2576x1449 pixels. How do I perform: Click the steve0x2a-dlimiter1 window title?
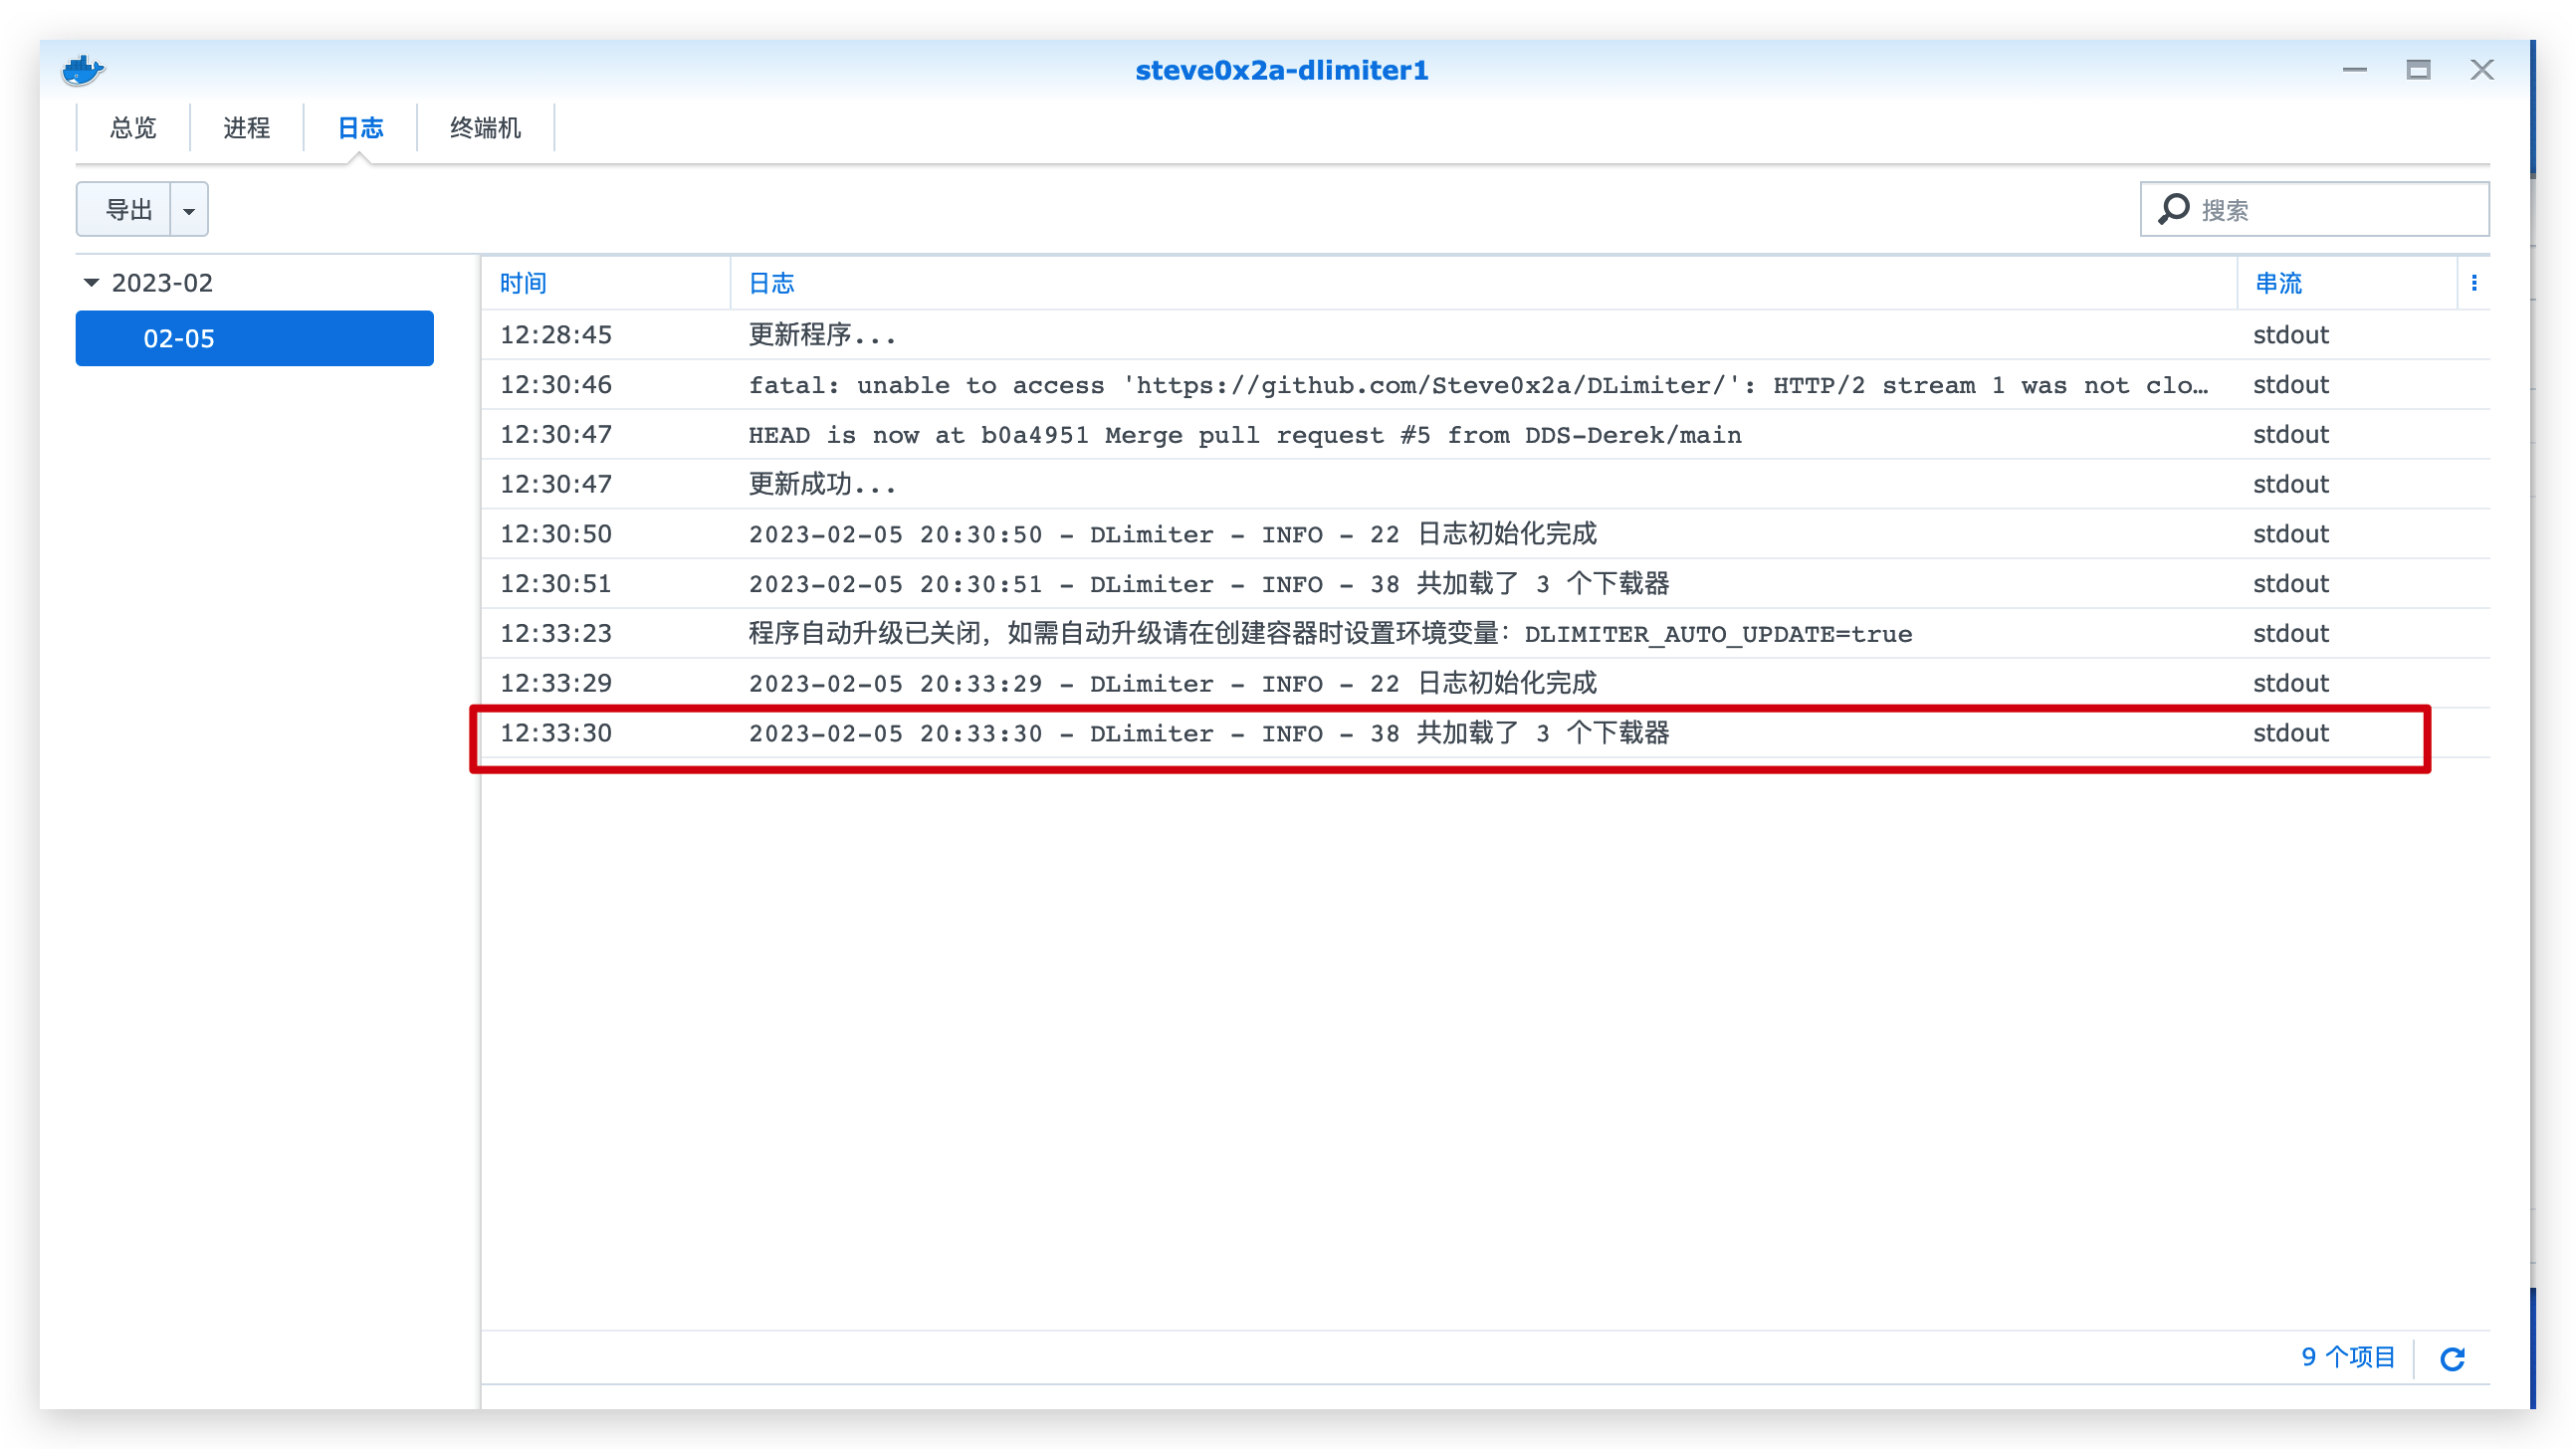click(1281, 70)
